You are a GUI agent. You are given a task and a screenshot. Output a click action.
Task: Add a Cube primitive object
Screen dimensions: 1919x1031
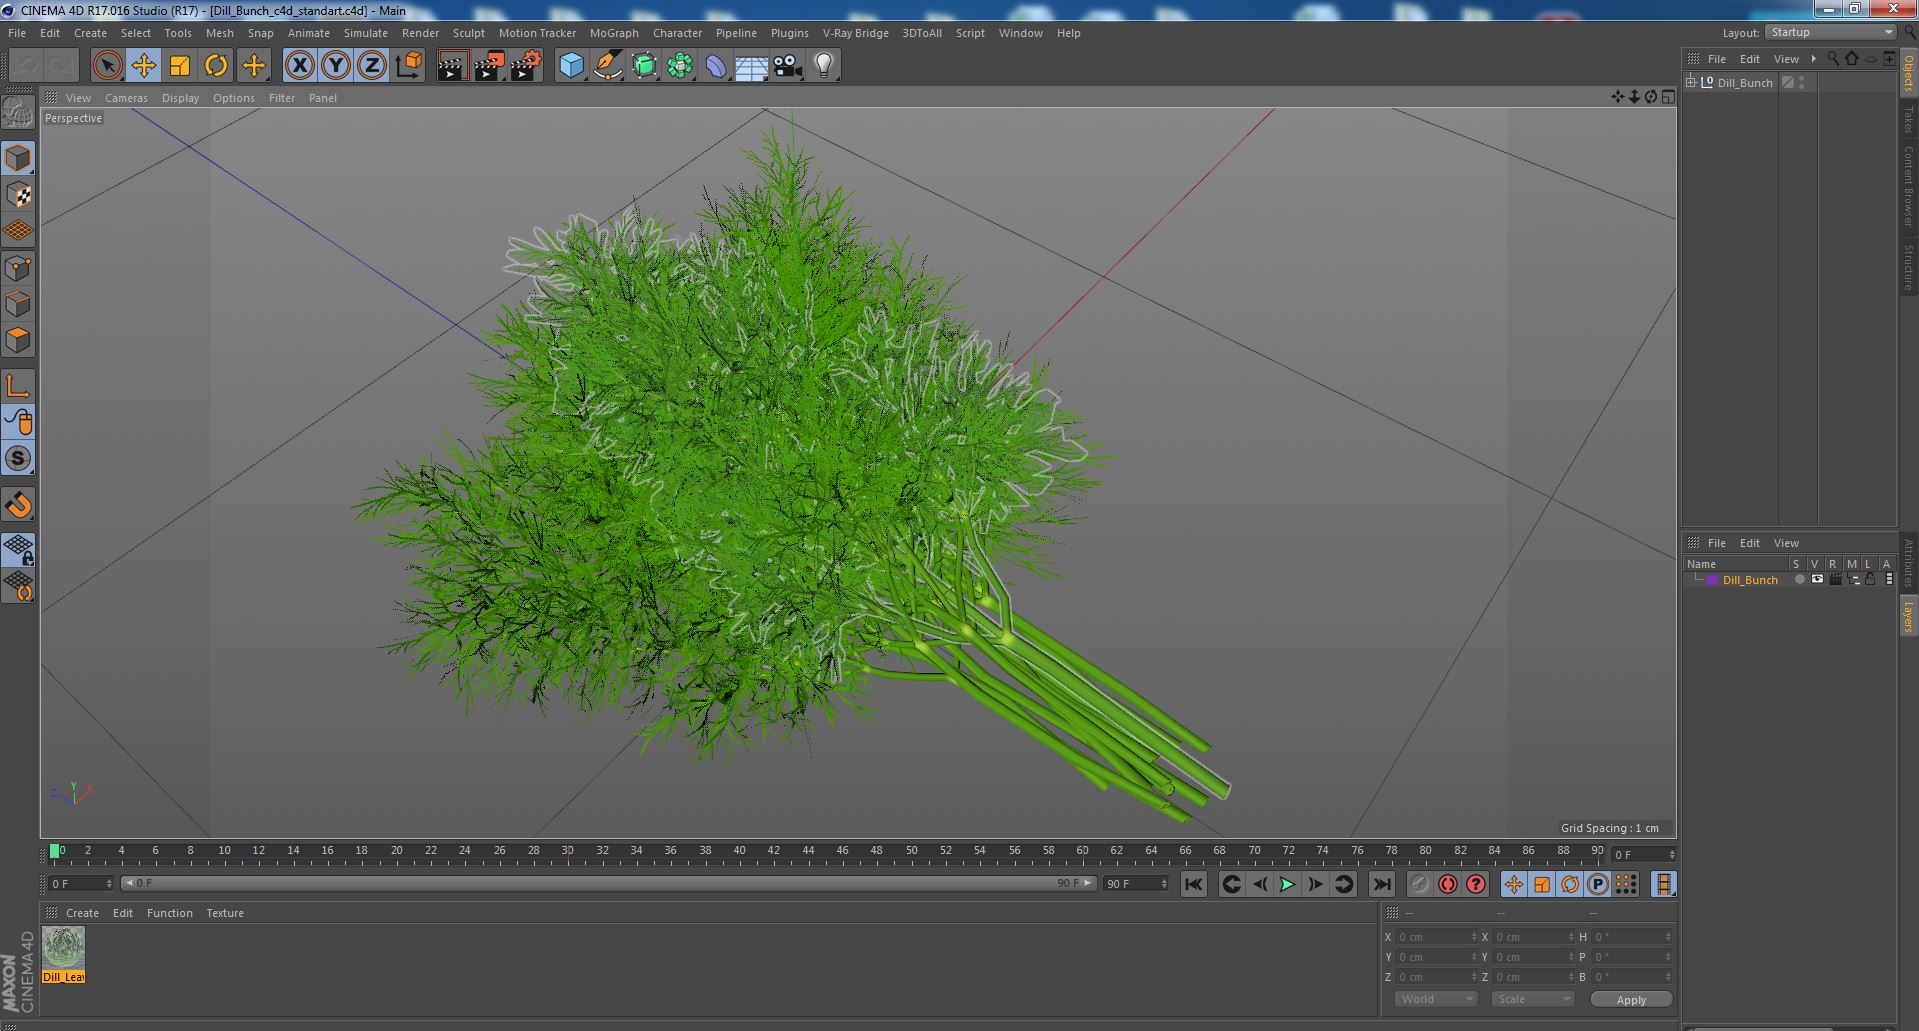571,66
